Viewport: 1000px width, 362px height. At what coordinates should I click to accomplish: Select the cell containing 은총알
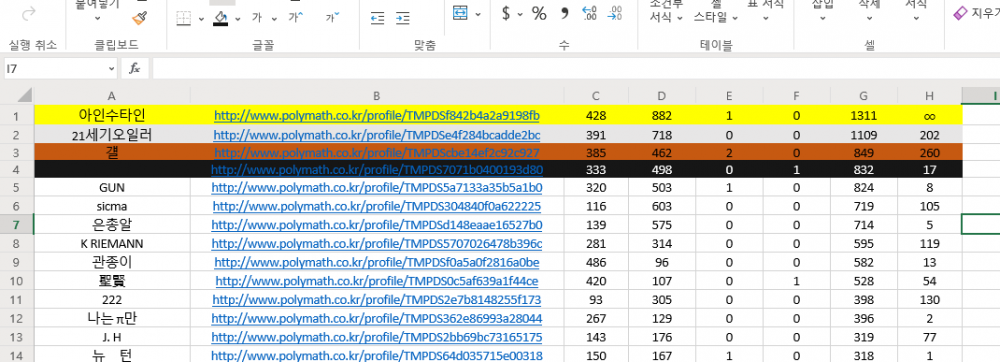coord(112,225)
